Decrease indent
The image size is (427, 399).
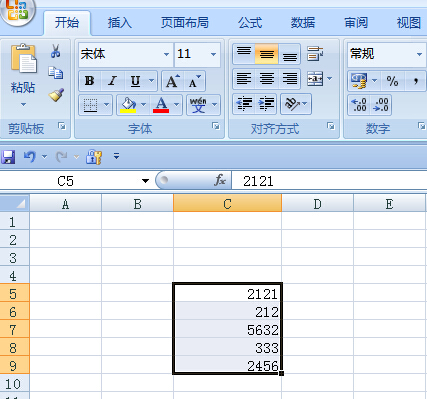[244, 104]
